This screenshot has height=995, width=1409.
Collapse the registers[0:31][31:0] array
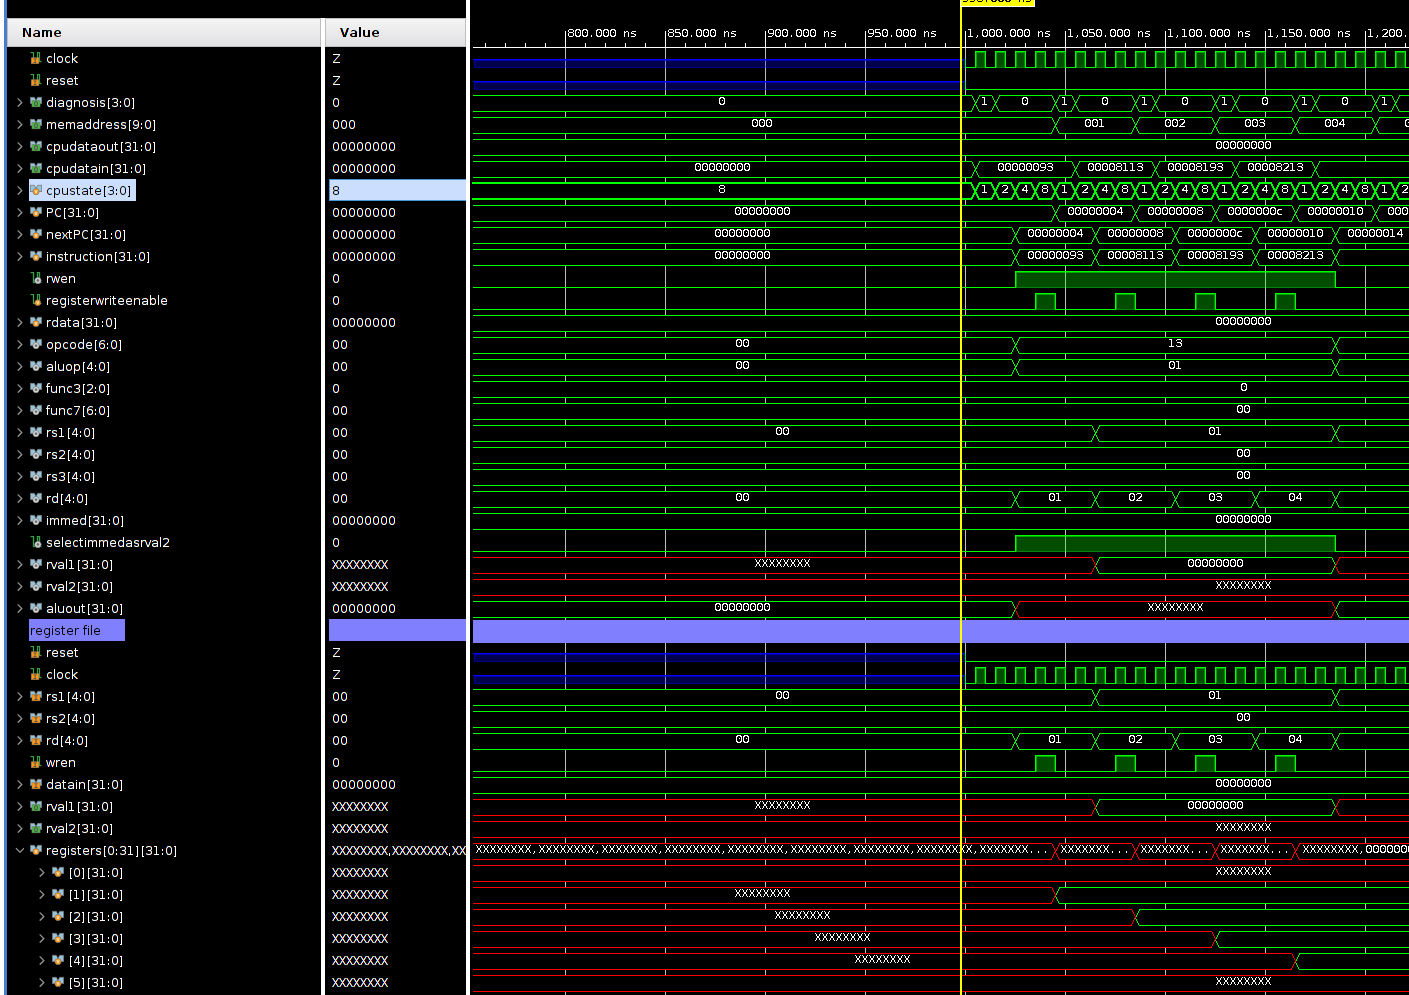tap(20, 850)
